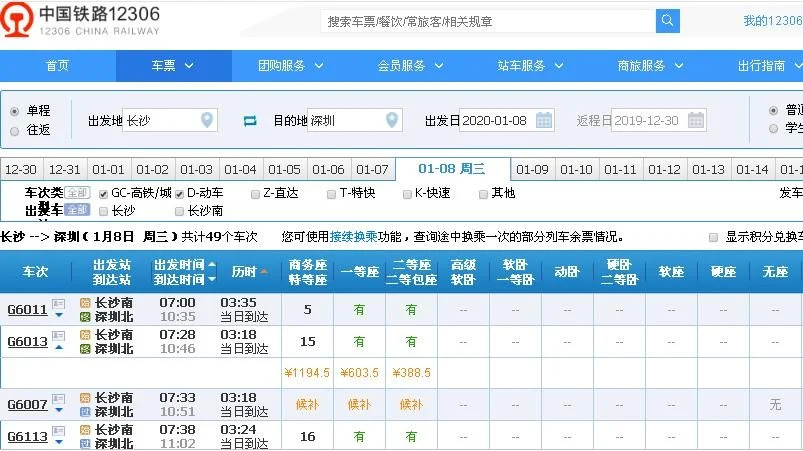The height and width of the screenshot is (451, 803).
Task: Sort by departure time ascending arrow
Action: click(x=212, y=265)
